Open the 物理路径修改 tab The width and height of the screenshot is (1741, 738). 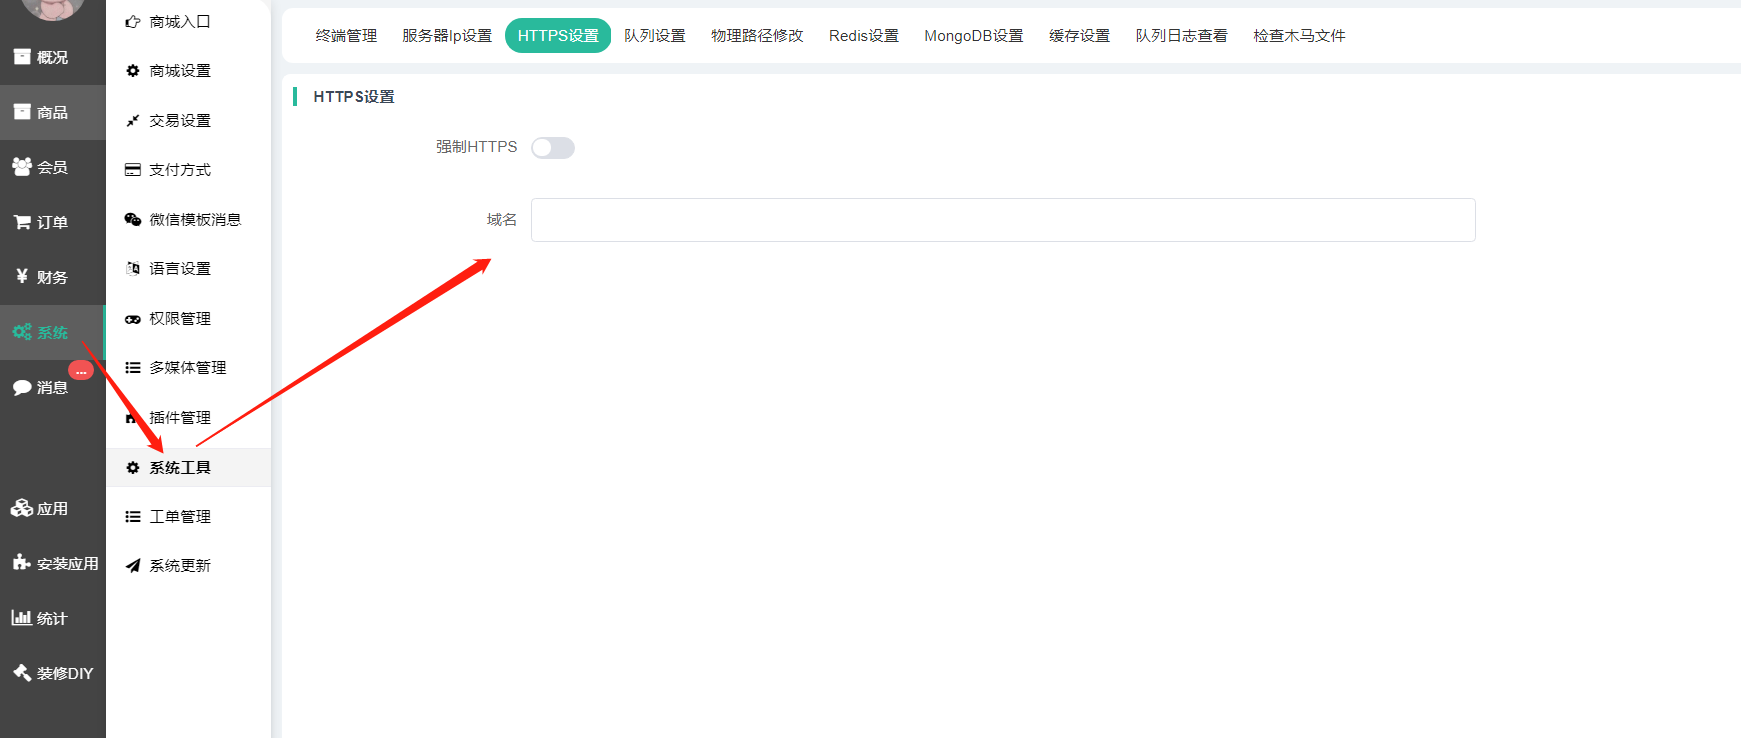coord(757,36)
